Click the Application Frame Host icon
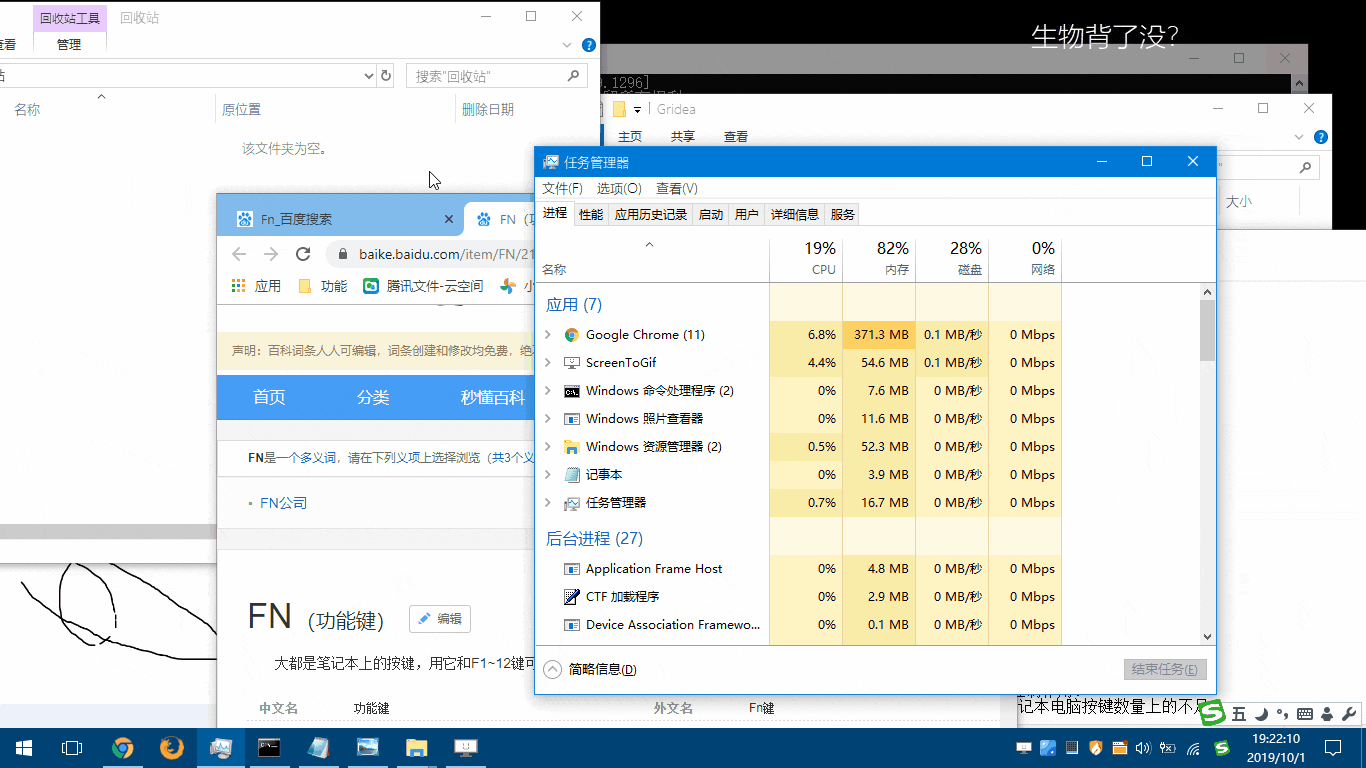The image size is (1366, 768). click(572, 569)
